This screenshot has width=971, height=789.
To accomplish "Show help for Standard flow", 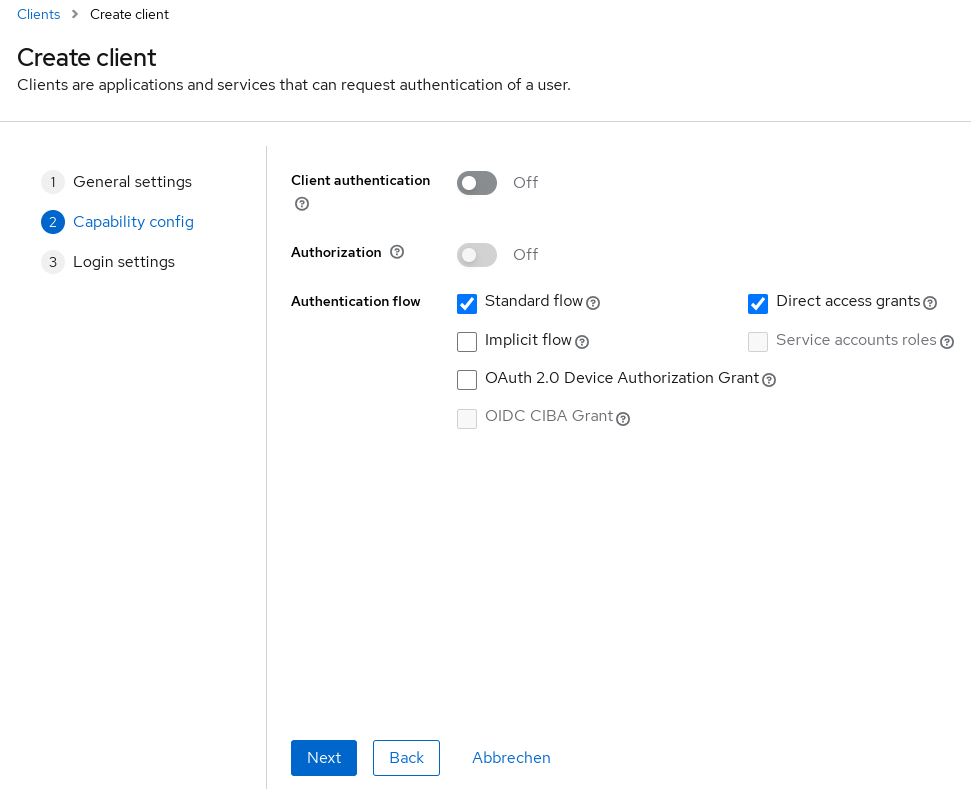I will pos(593,303).
